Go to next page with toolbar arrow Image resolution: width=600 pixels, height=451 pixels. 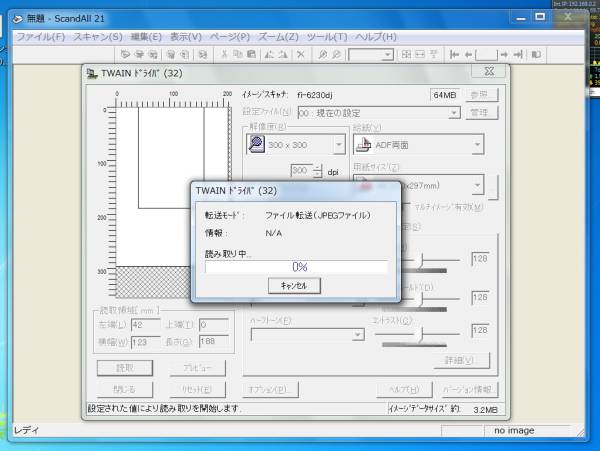504,55
